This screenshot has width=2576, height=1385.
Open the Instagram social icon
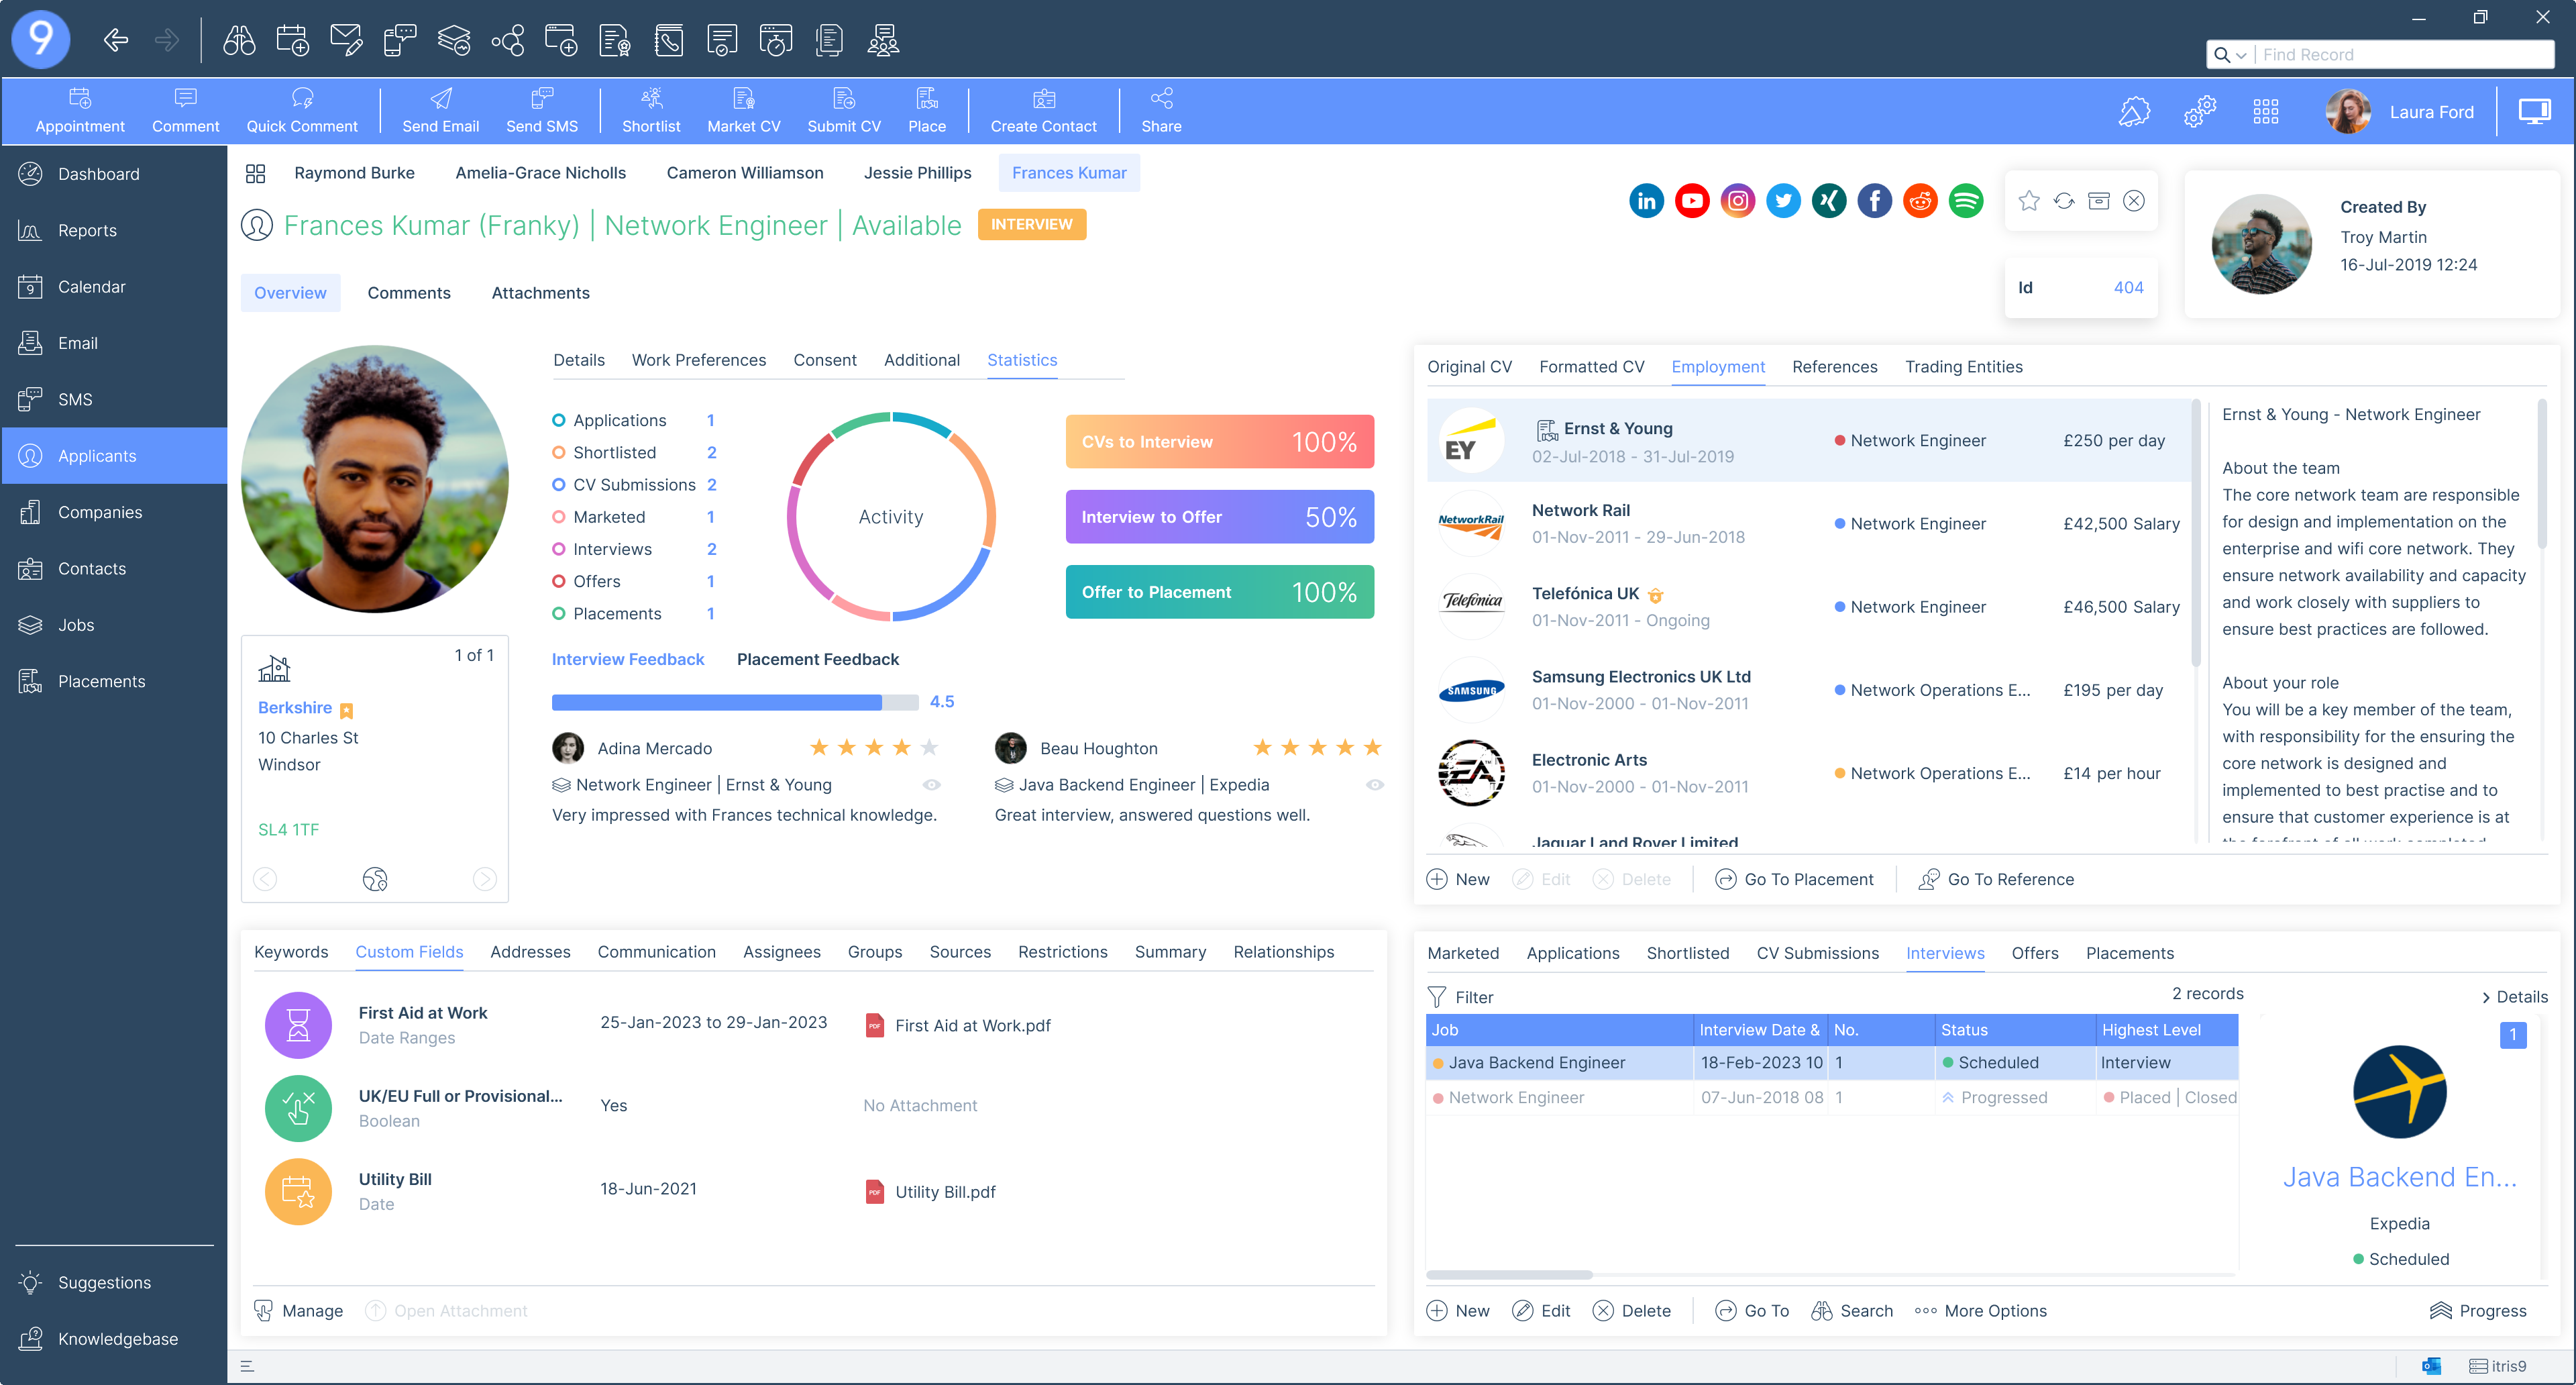click(x=1738, y=201)
